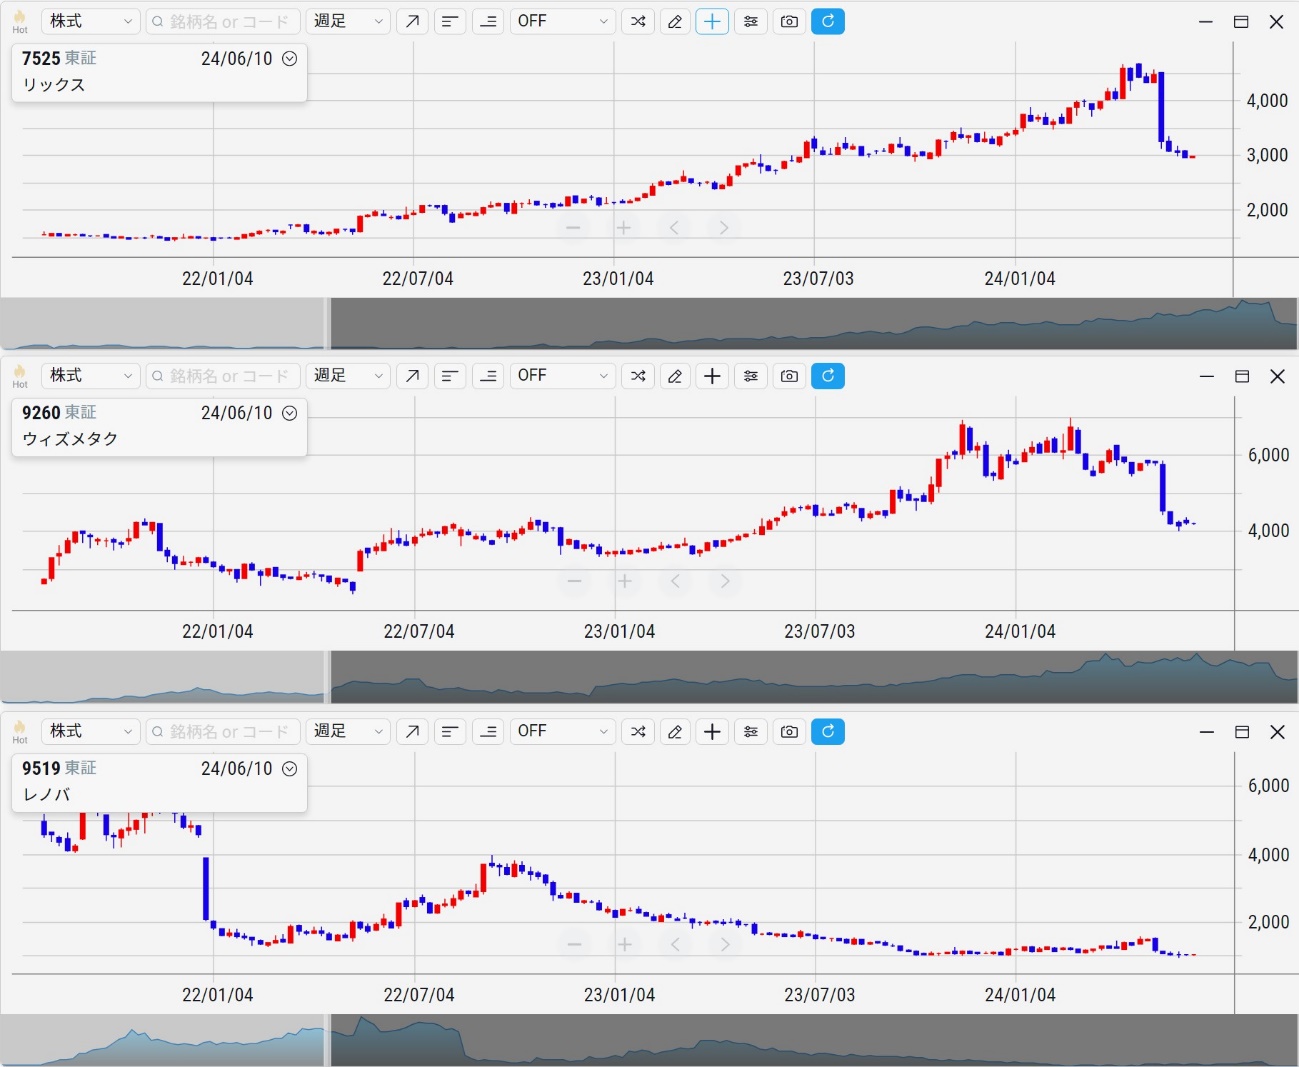Screen dimensions: 1299x1067
Task: Toggle the crosshair plus button in the 9260 toolbar
Action: [712, 376]
